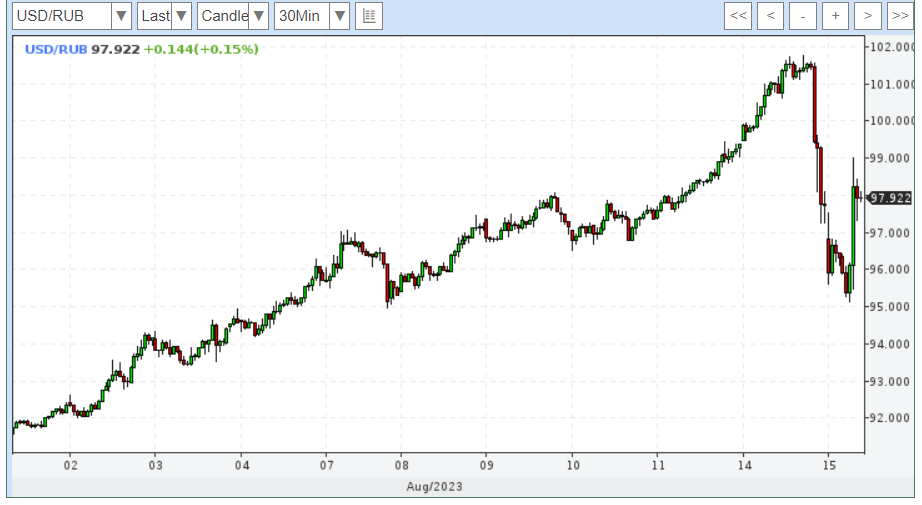Click the Aug/2023 month label
This screenshot has width=922, height=505.
pyautogui.click(x=435, y=487)
